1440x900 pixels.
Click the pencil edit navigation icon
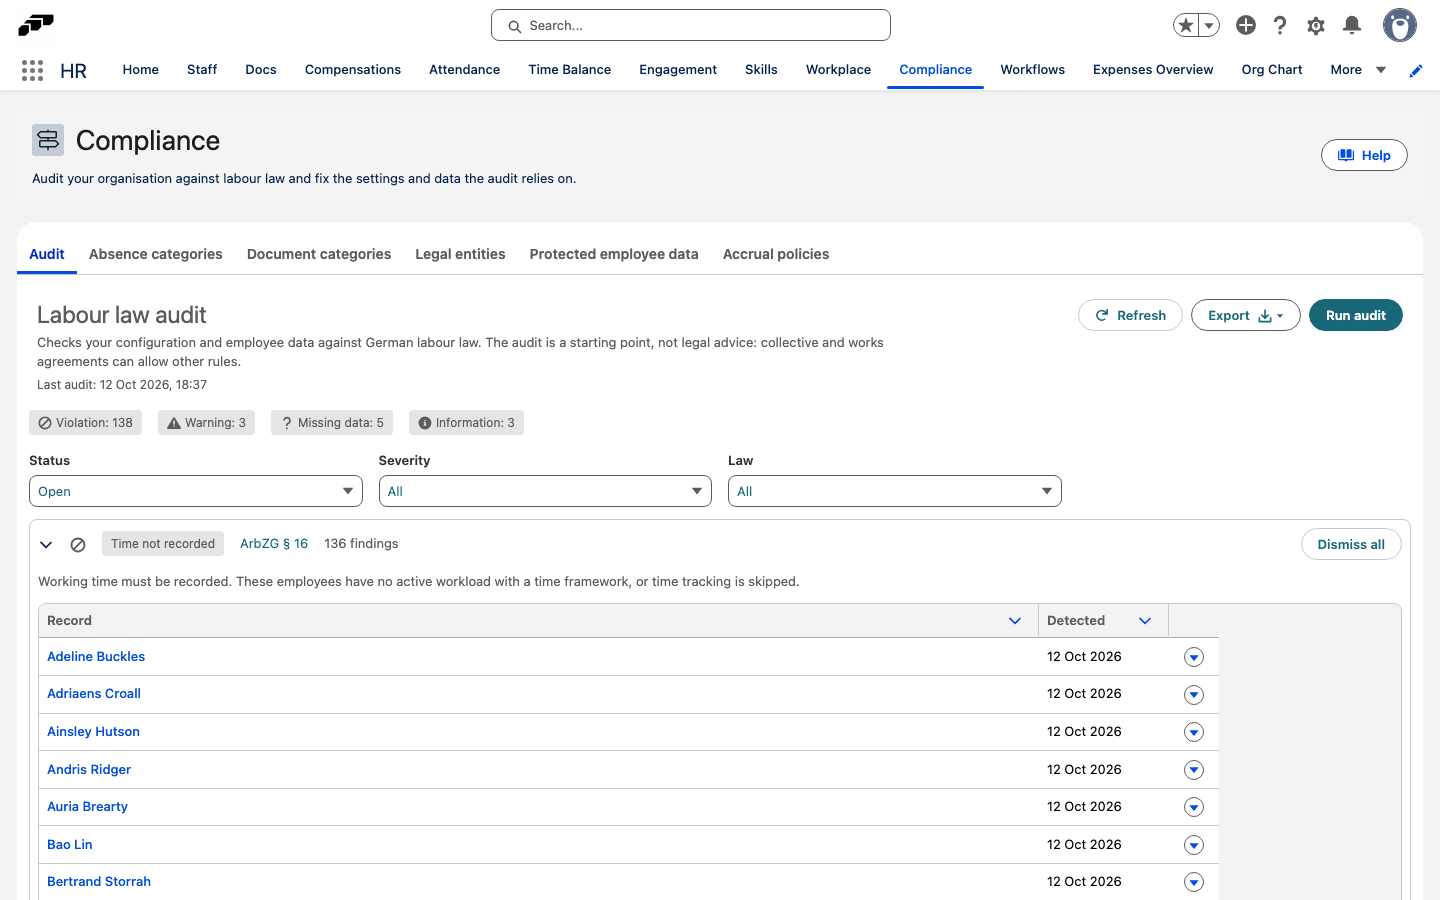click(1416, 70)
